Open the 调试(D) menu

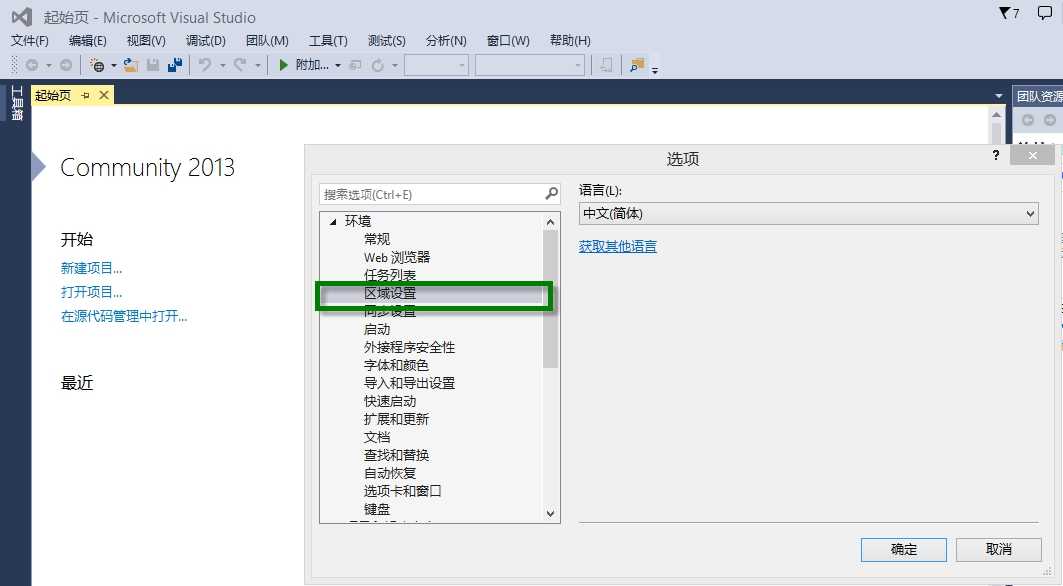click(x=205, y=41)
